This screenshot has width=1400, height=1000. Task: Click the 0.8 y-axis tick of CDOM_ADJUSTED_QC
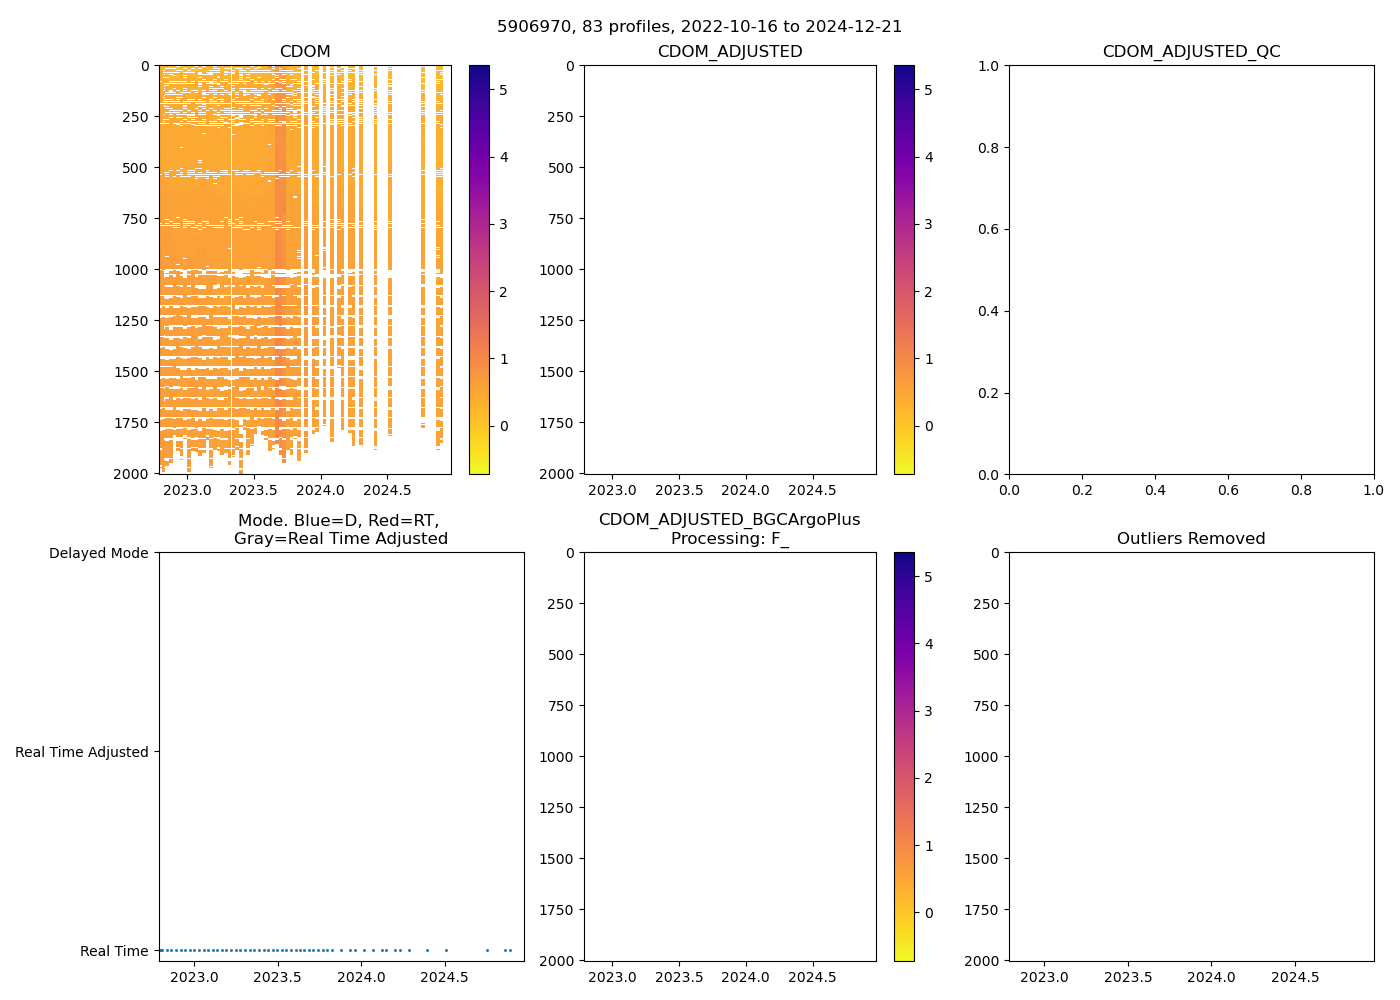(x=990, y=148)
